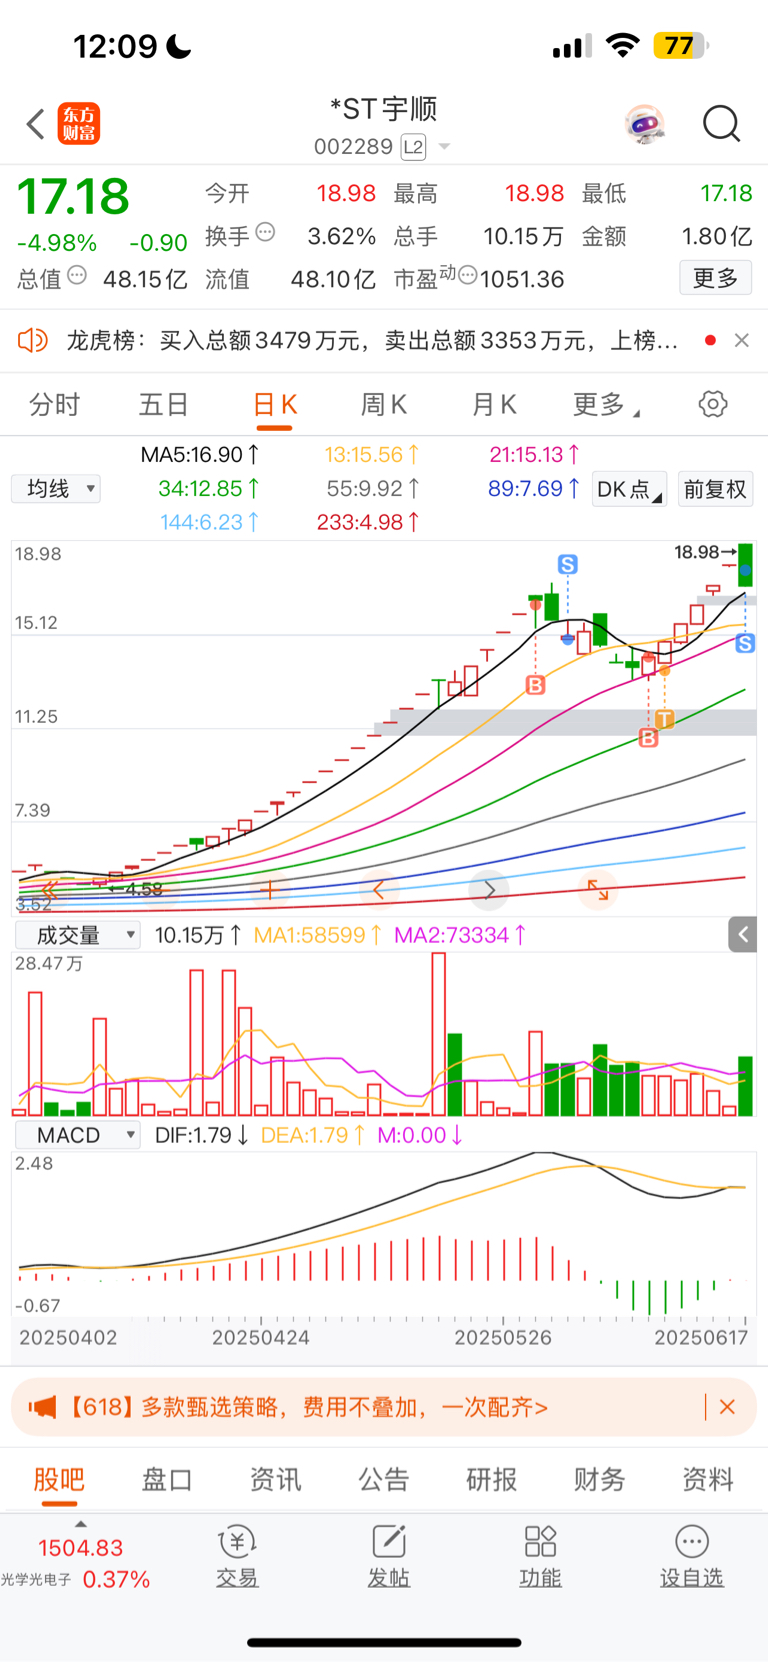
Task: Expand the 更多 chart period menu
Action: pos(606,404)
